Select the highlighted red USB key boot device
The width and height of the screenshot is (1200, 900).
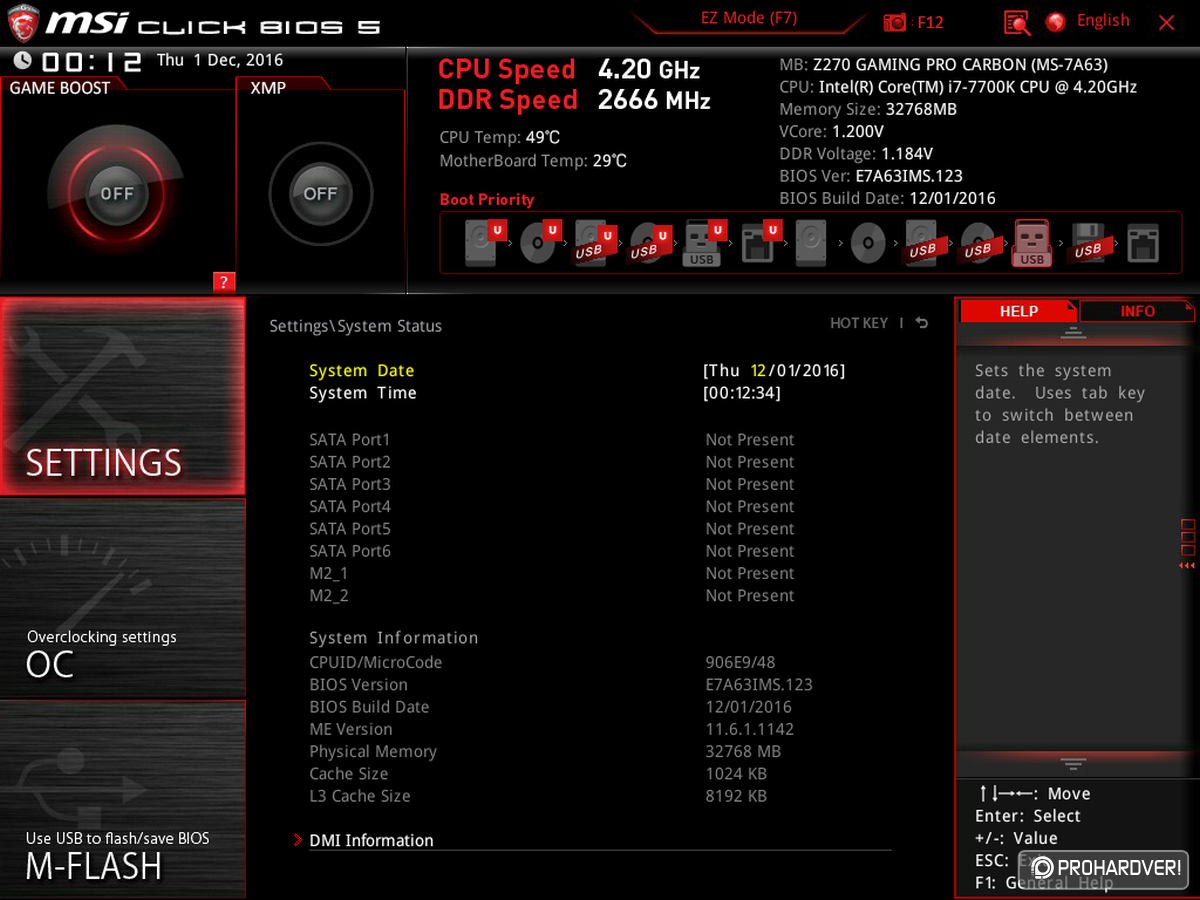(x=1032, y=243)
